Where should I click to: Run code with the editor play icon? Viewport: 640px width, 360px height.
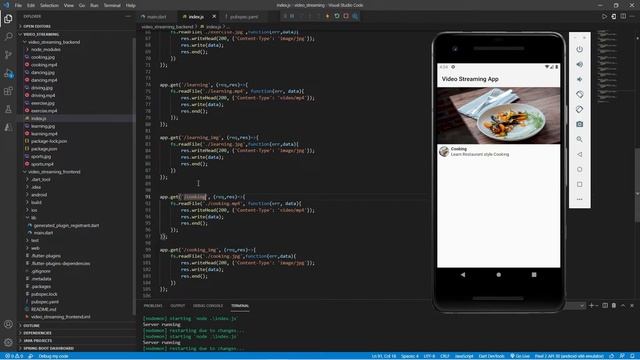tap(604, 16)
